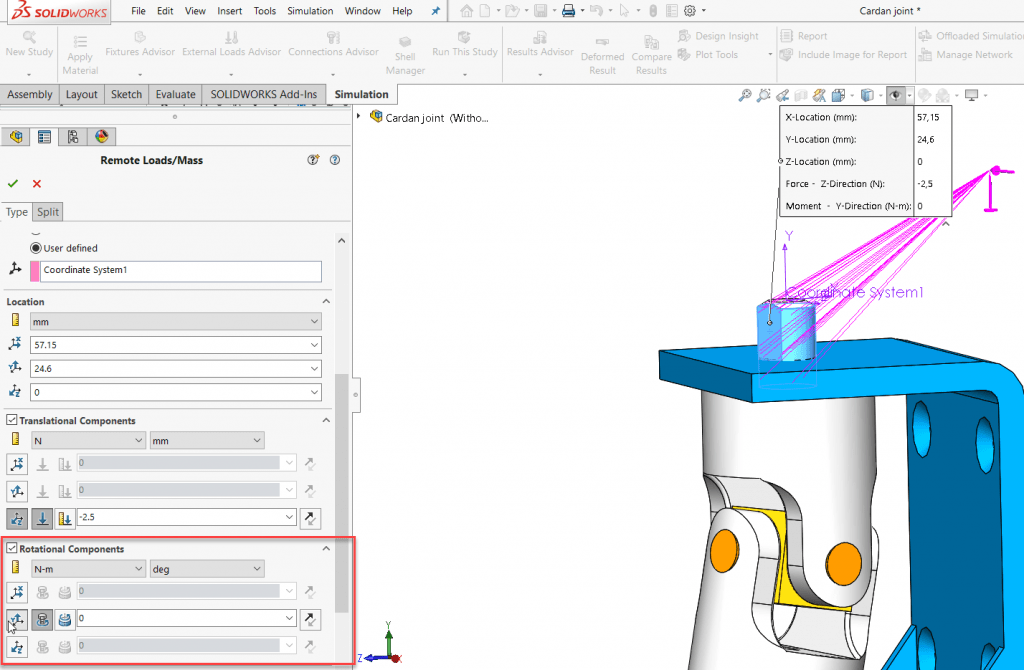The width and height of the screenshot is (1024, 670).
Task: Open the PropertyManager tab icon
Action: point(44,136)
